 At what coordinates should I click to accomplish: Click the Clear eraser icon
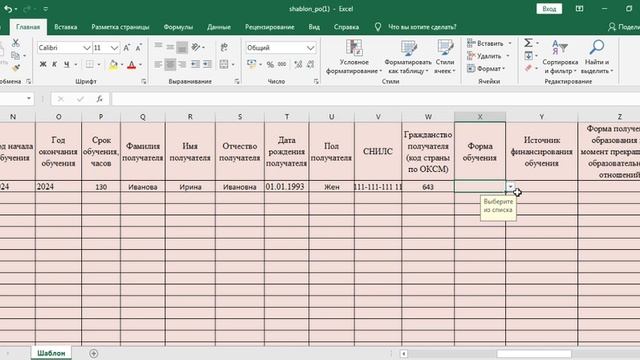click(528, 68)
